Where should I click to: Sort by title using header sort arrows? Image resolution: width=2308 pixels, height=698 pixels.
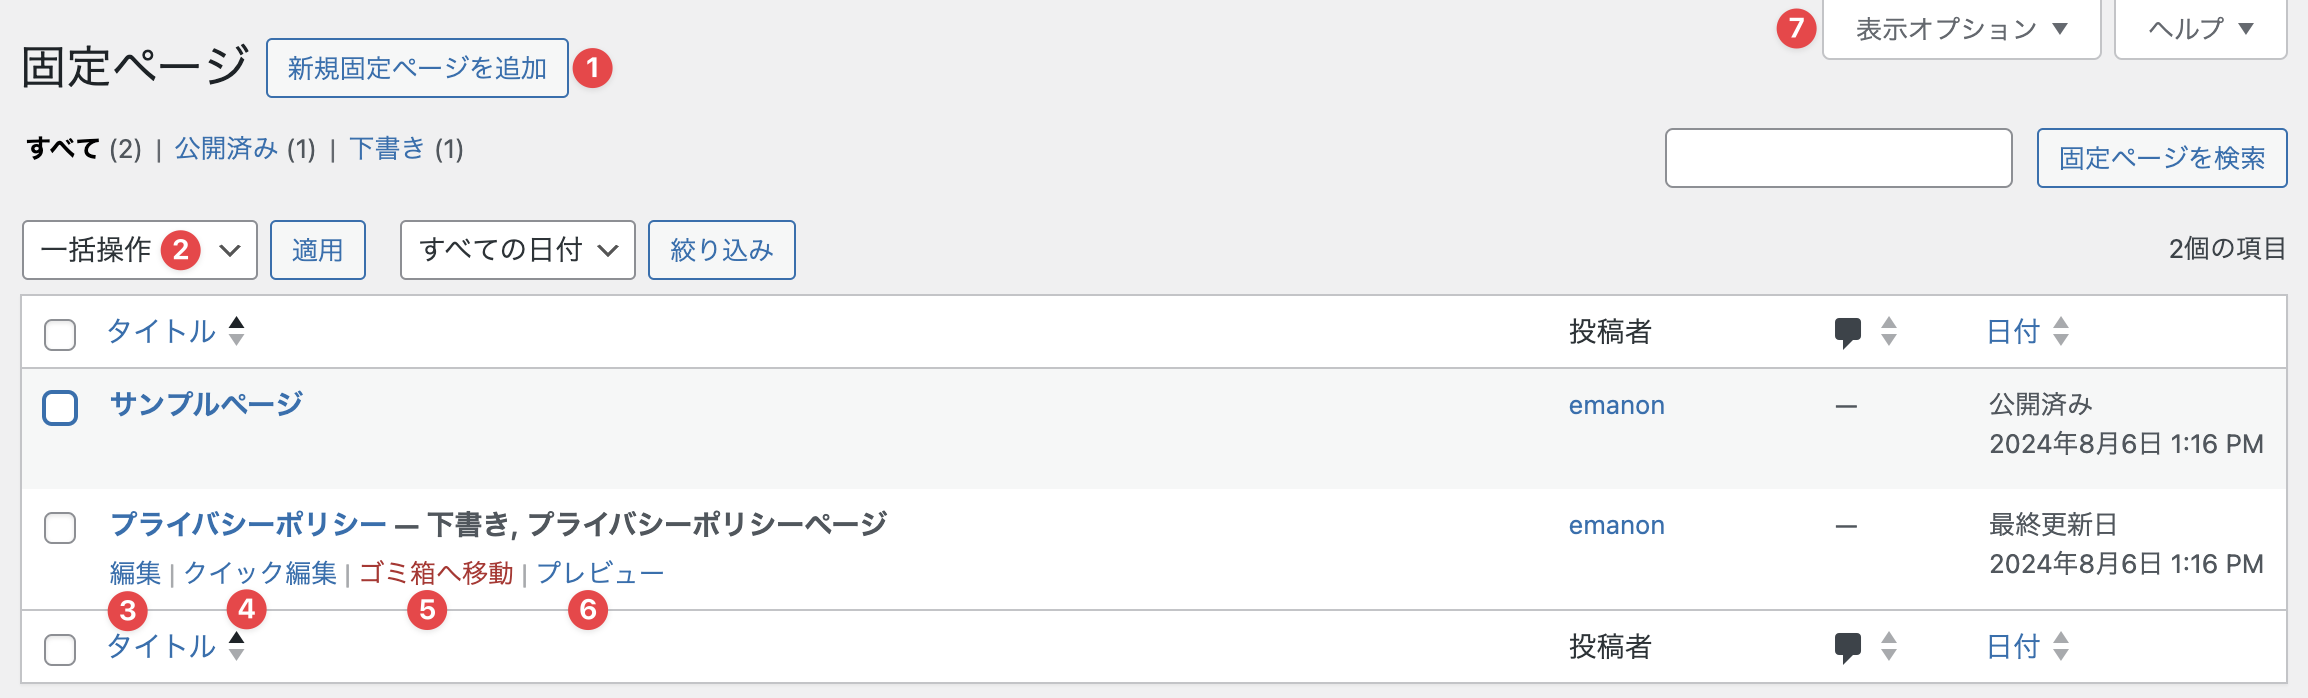[236, 331]
